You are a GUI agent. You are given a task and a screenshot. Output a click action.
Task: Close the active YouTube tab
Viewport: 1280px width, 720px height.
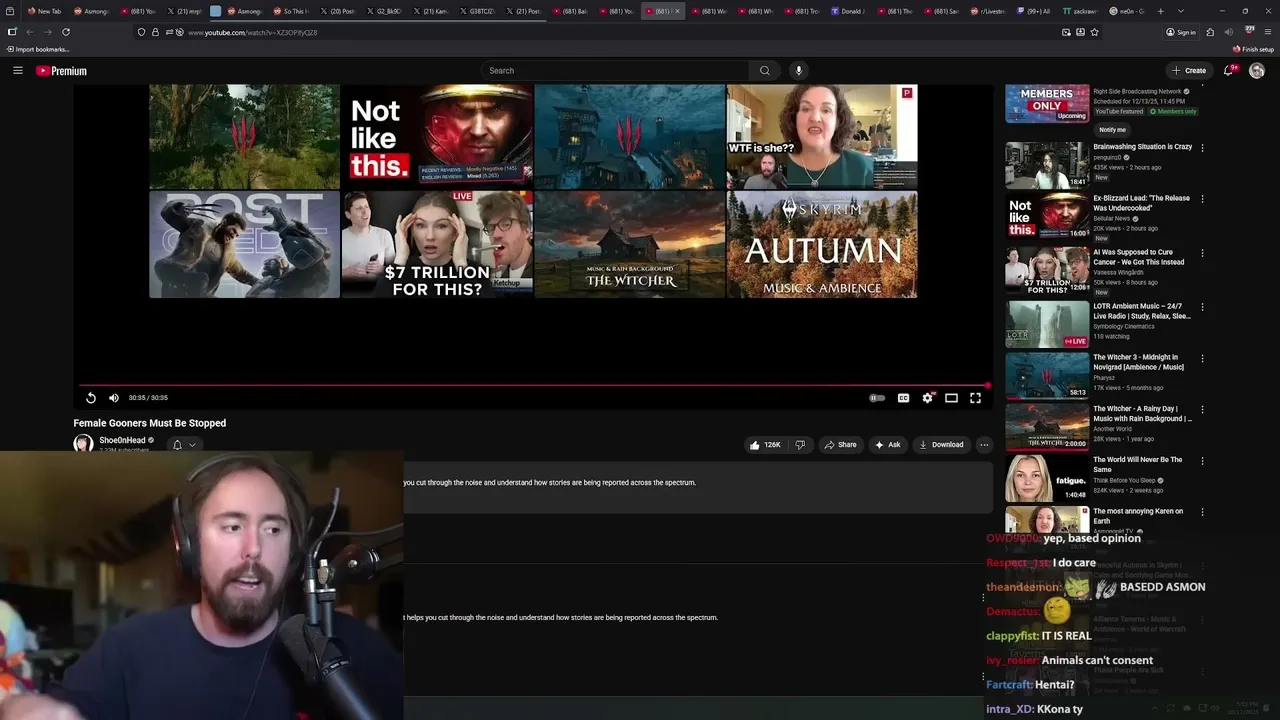677,11
